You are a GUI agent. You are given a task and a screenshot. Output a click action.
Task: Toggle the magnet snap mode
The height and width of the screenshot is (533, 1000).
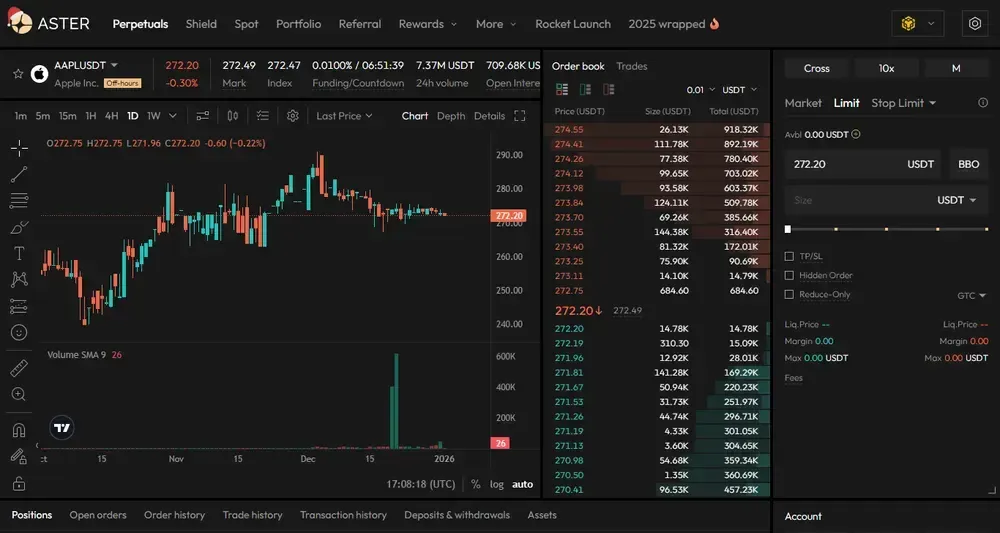click(x=19, y=430)
